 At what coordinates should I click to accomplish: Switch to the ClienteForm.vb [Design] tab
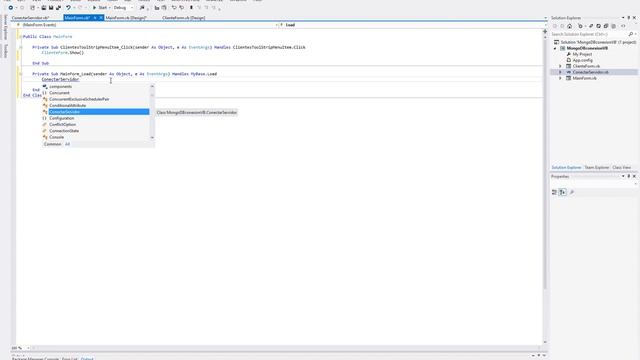coord(183,18)
